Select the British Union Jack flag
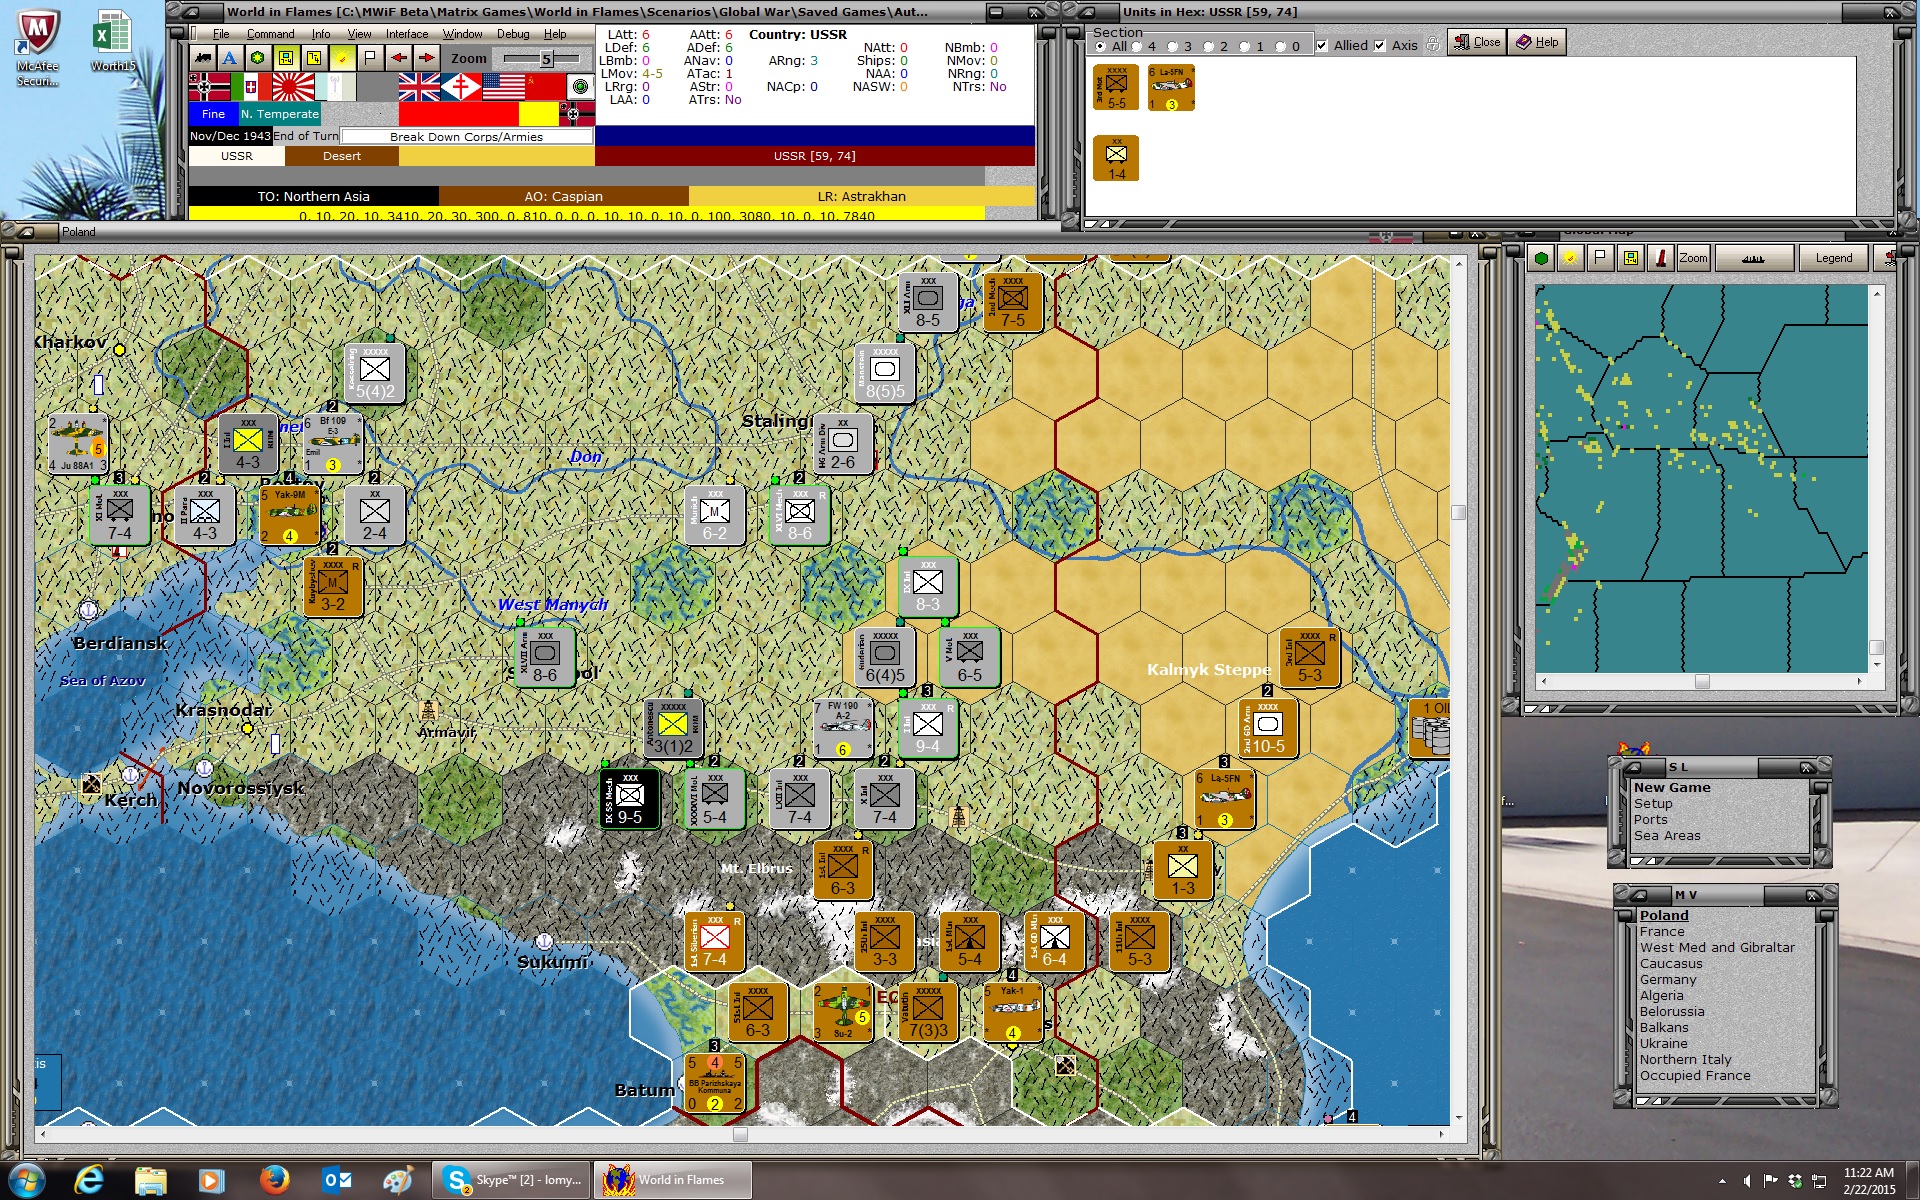Image resolution: width=1920 pixels, height=1200 pixels. coord(419,87)
